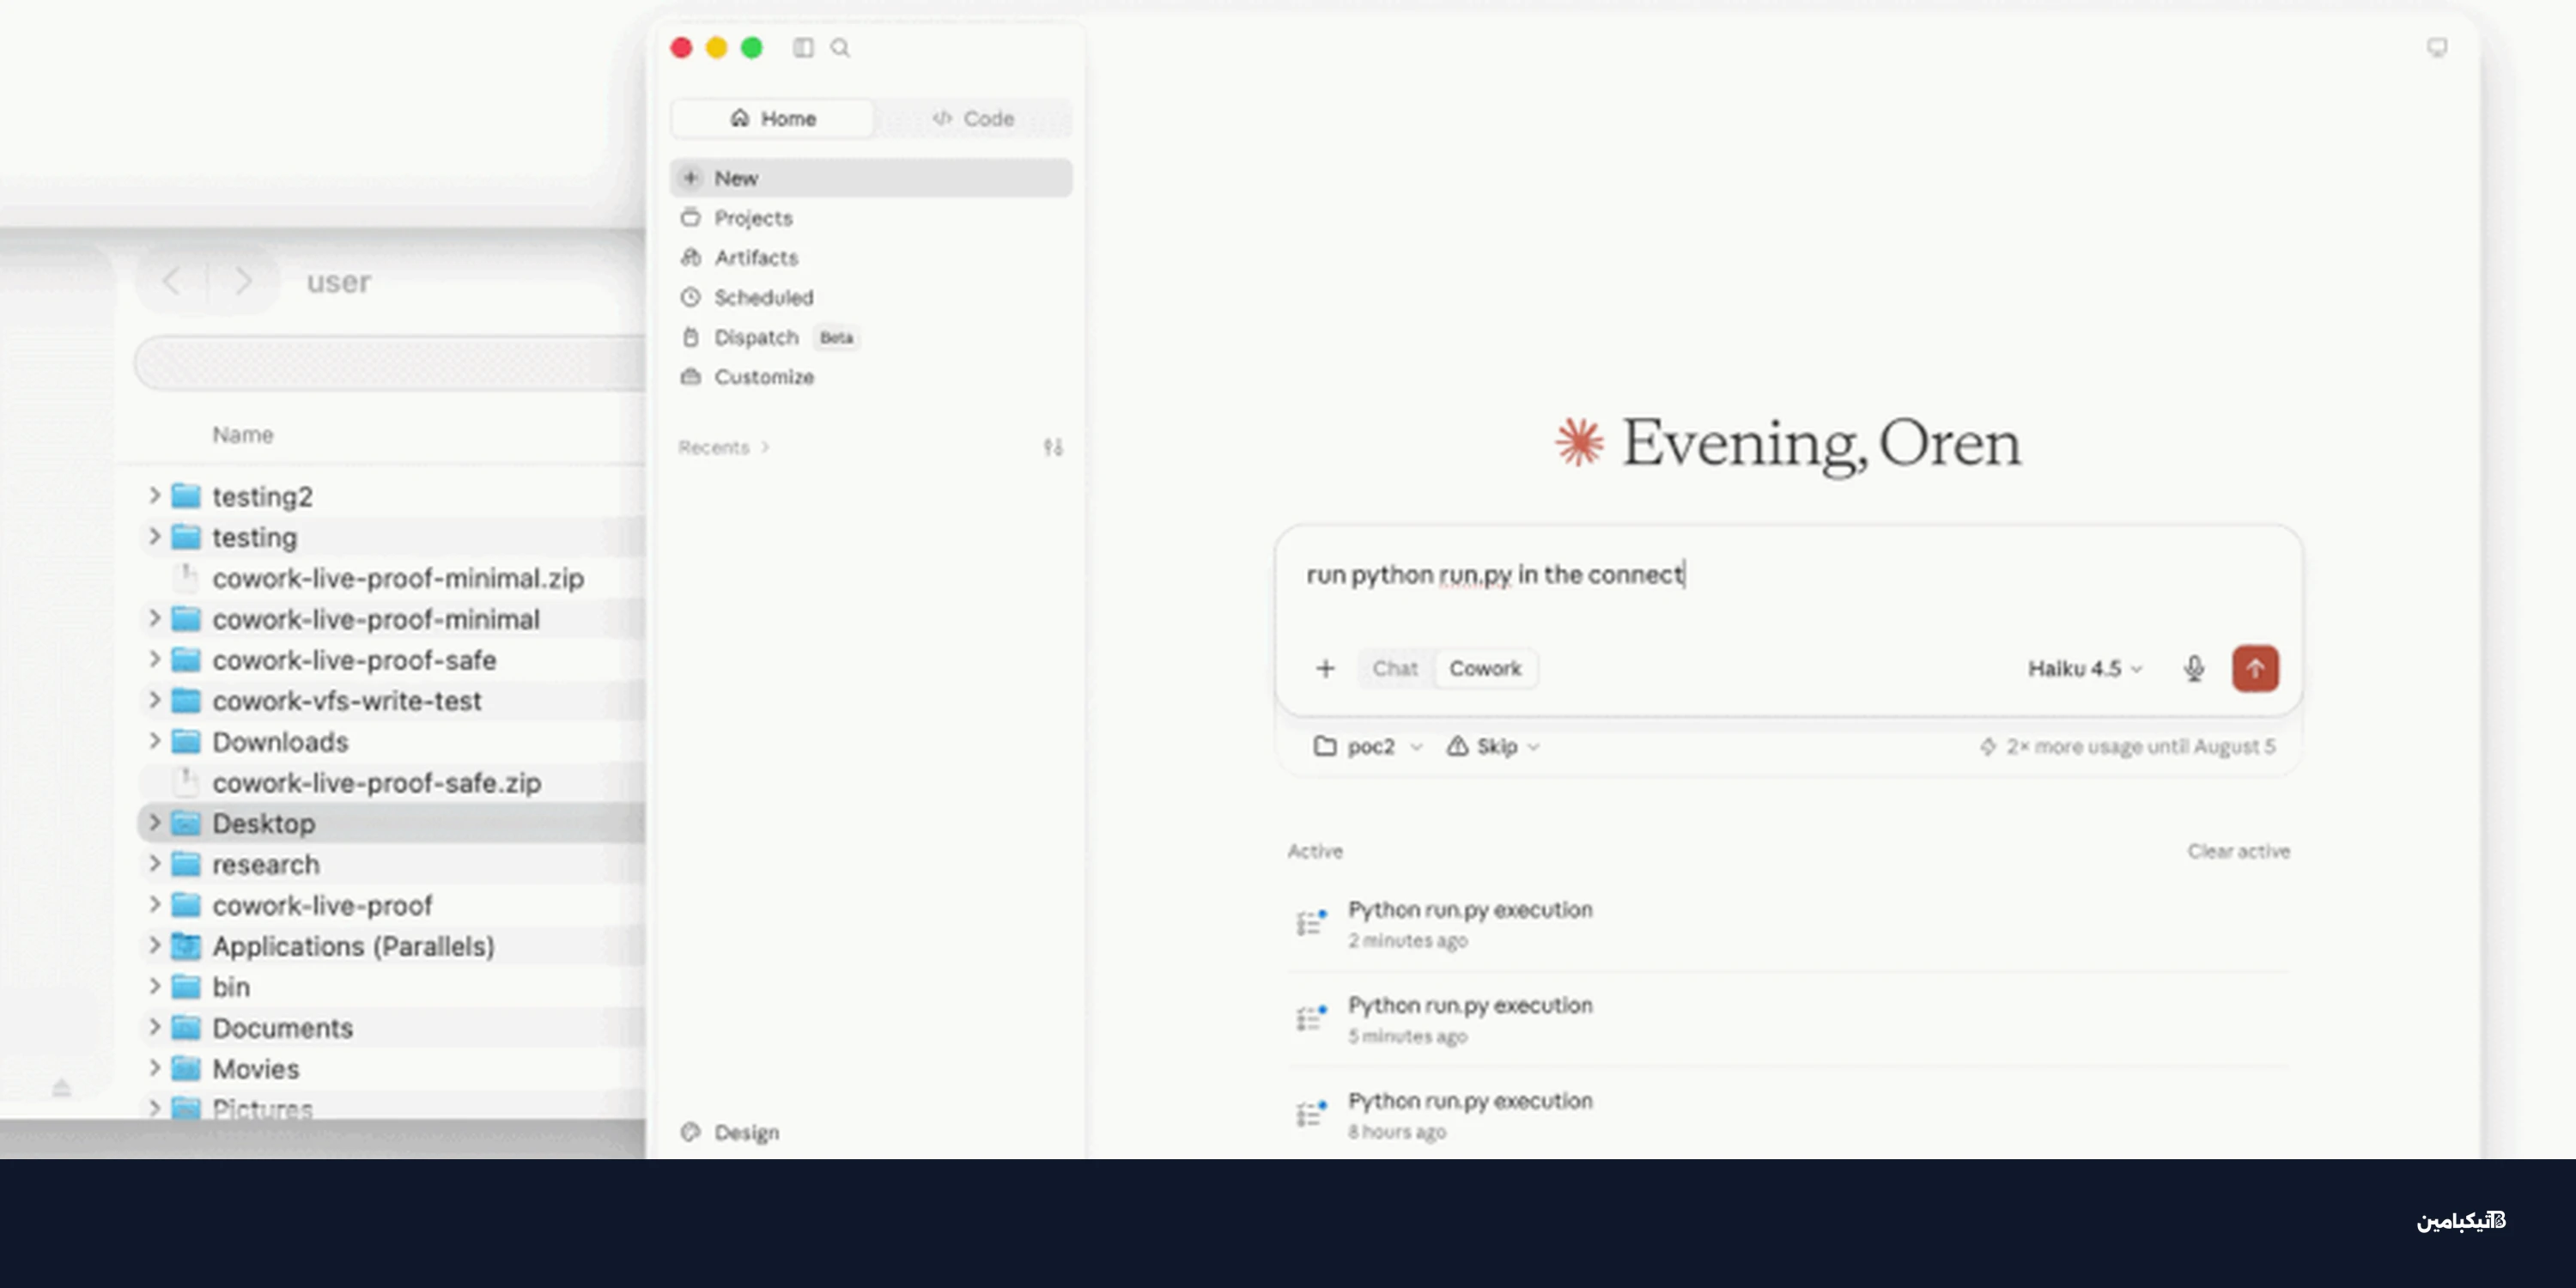Click cowork-live-proof folder icon in Finder
This screenshot has height=1288, width=2576.
[x=186, y=905]
